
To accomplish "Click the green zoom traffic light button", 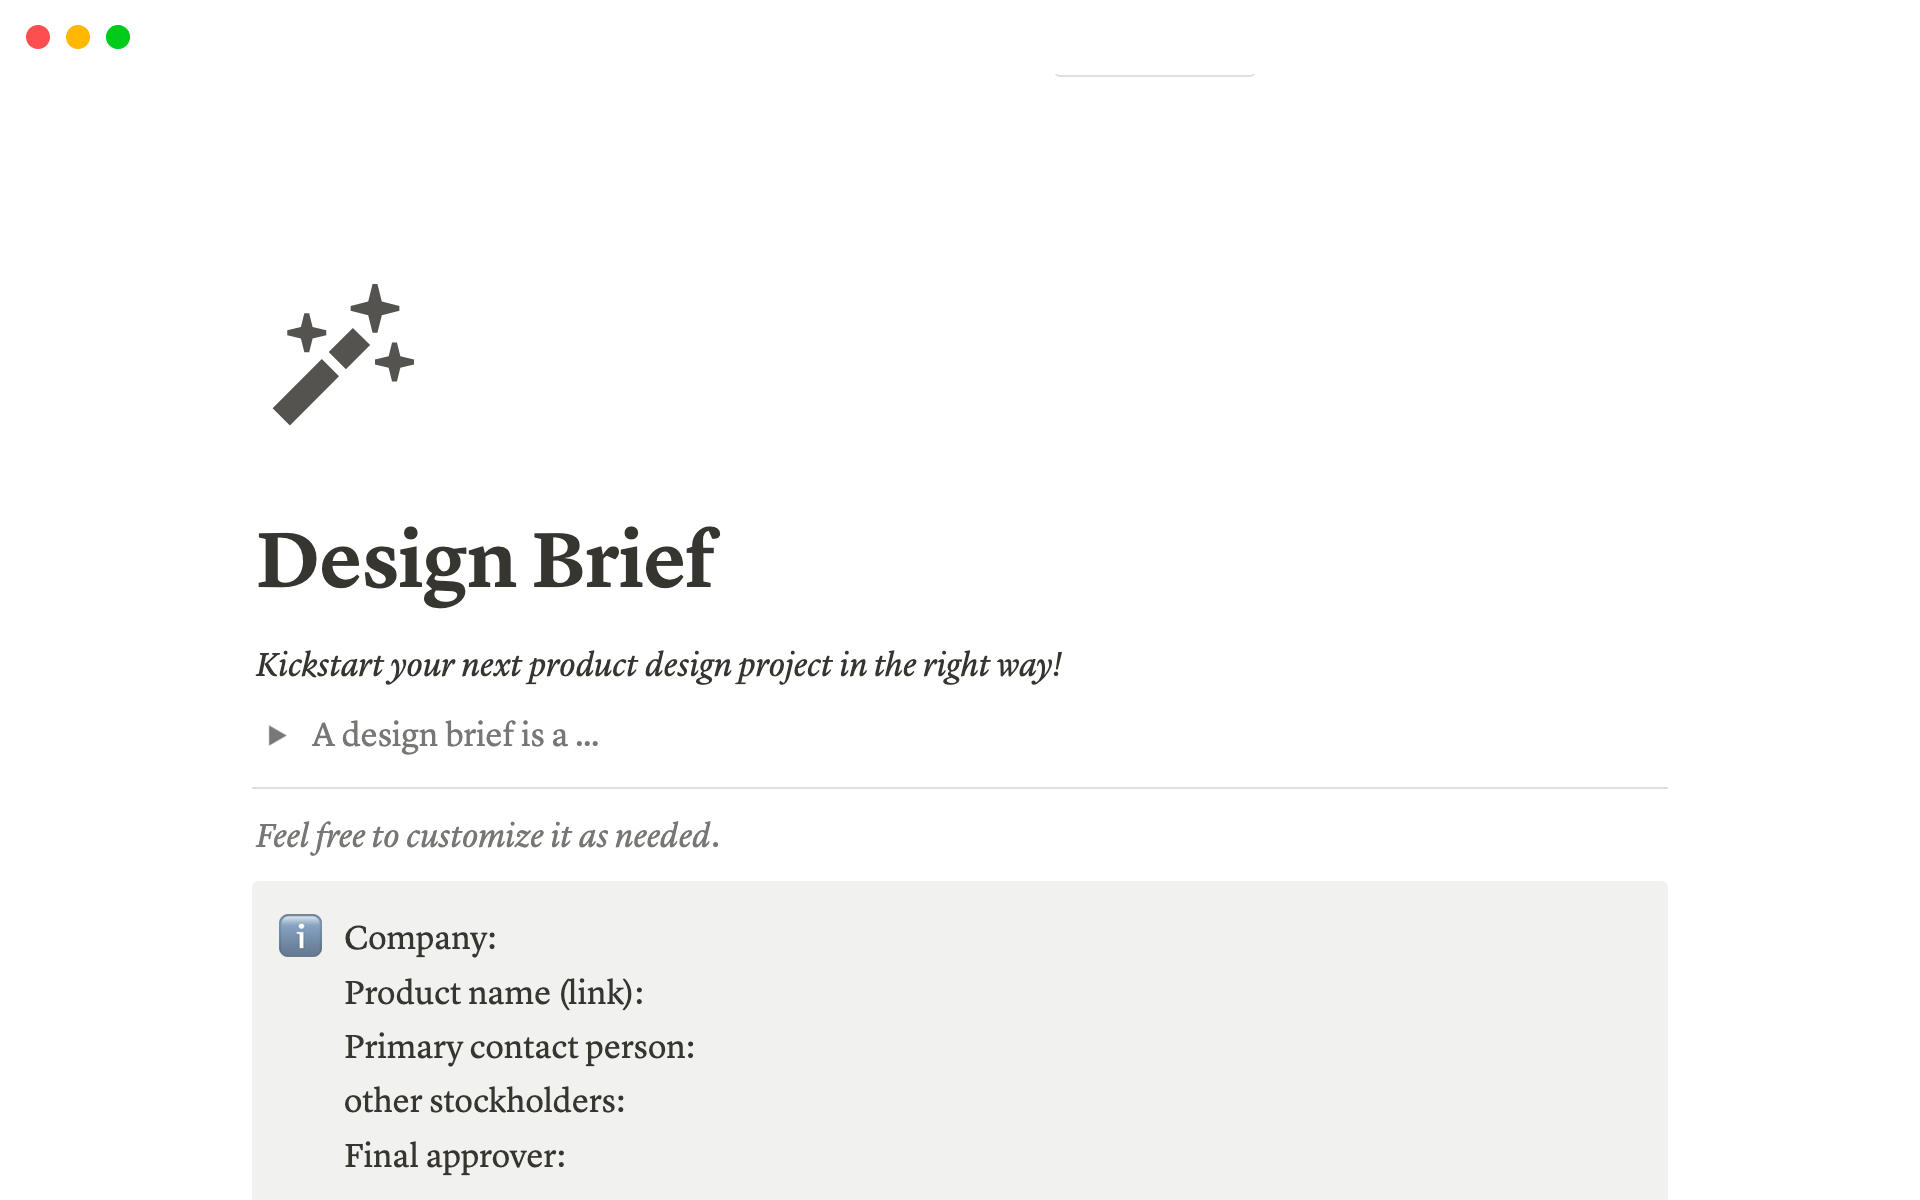I will 117,37.
